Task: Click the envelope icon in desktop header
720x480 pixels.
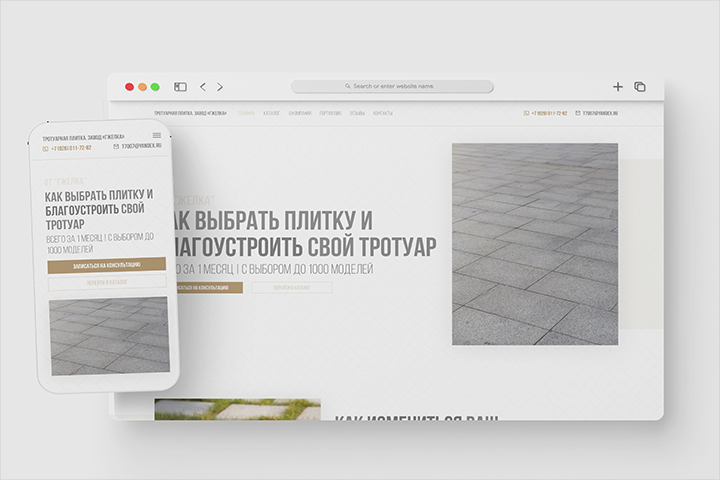Action: 578,113
